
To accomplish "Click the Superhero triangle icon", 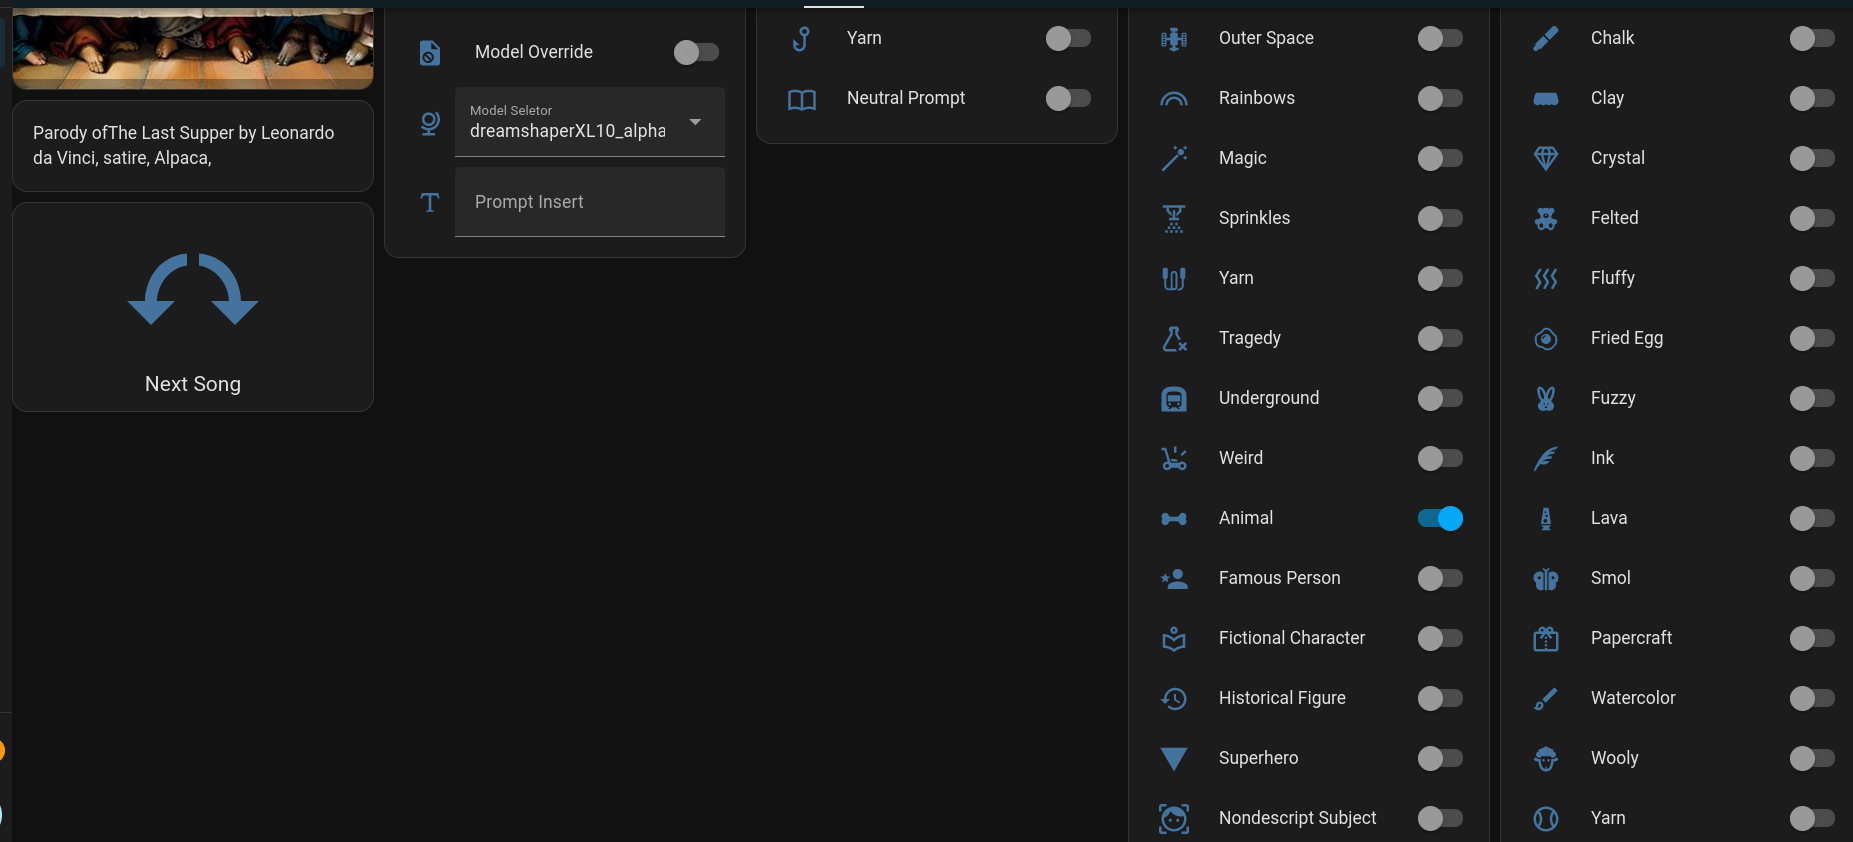I will pyautogui.click(x=1174, y=759).
